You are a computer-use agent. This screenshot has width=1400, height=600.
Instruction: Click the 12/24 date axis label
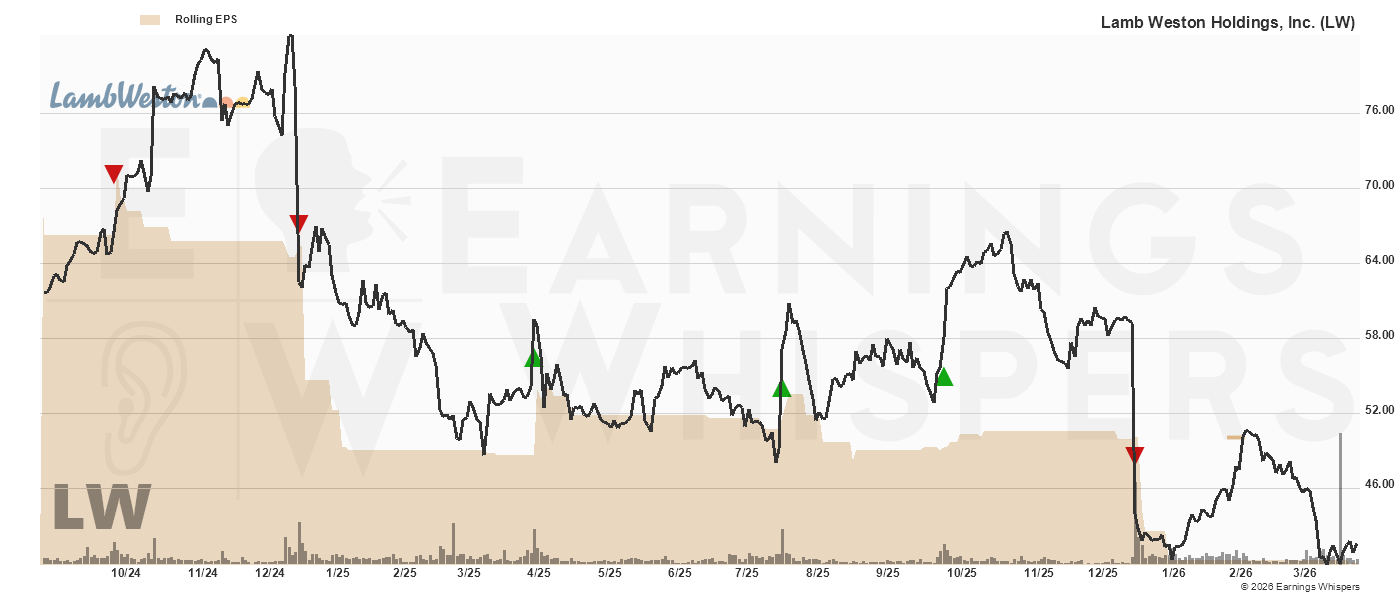(x=270, y=573)
